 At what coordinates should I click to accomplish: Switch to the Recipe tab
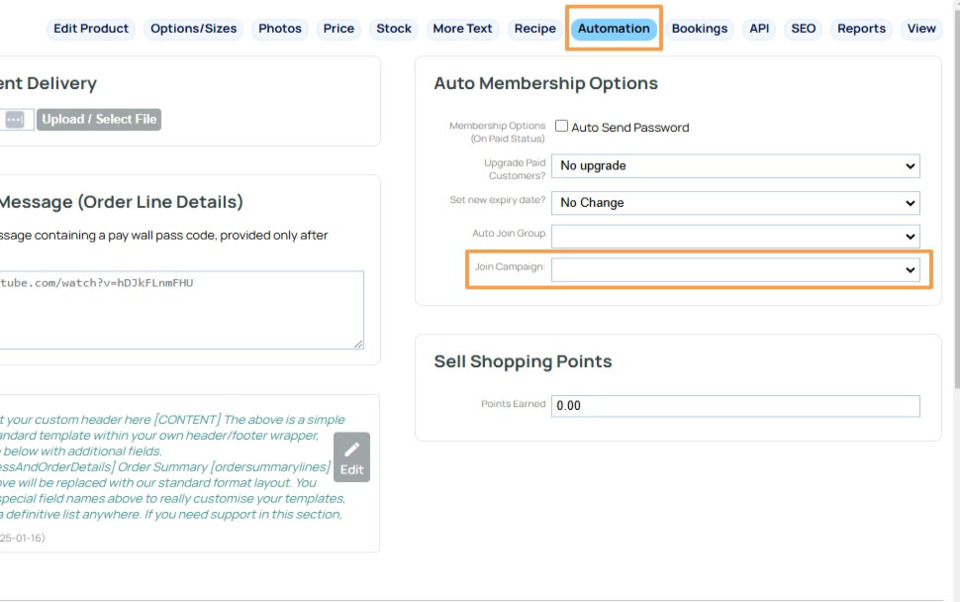click(535, 29)
